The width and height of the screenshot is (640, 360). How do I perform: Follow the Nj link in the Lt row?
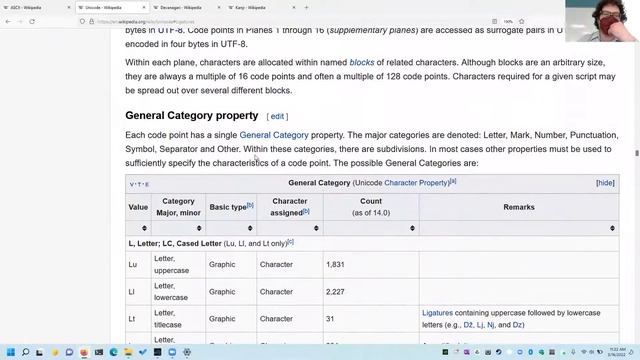491,325
